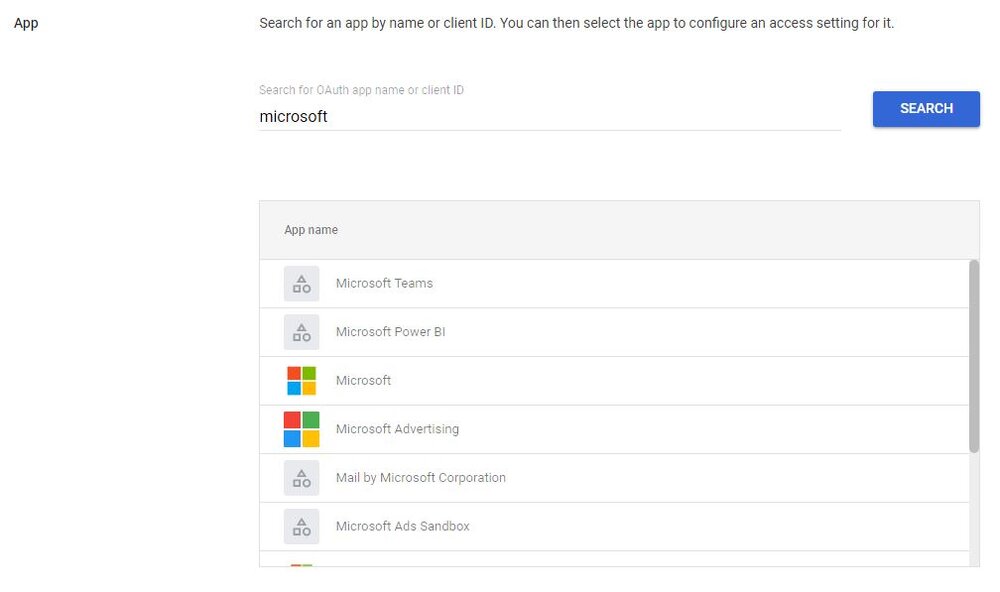The height and width of the screenshot is (592, 1000).
Task: Click the results list vertical scrollbar
Action: (973, 356)
